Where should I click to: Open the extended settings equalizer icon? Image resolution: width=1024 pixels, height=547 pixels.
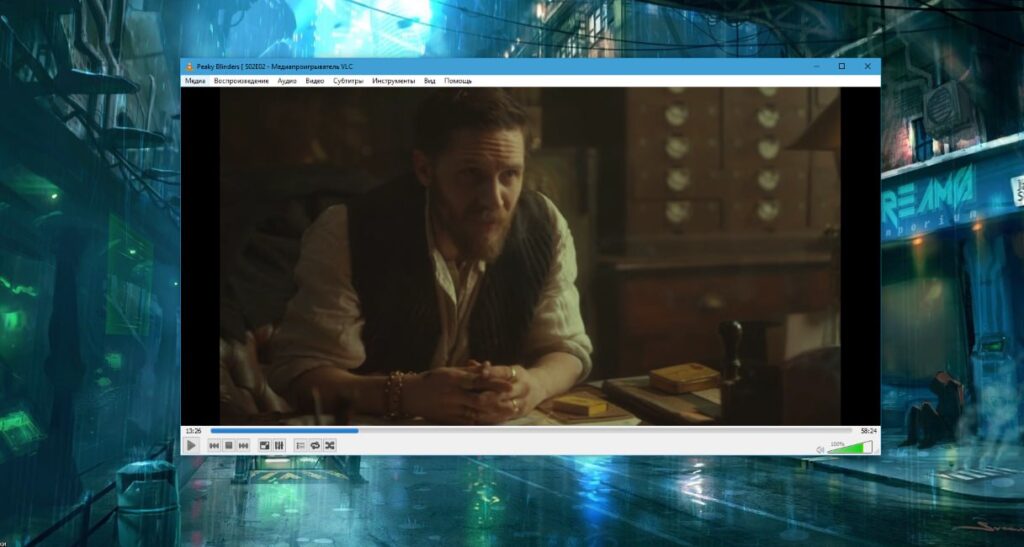point(279,445)
